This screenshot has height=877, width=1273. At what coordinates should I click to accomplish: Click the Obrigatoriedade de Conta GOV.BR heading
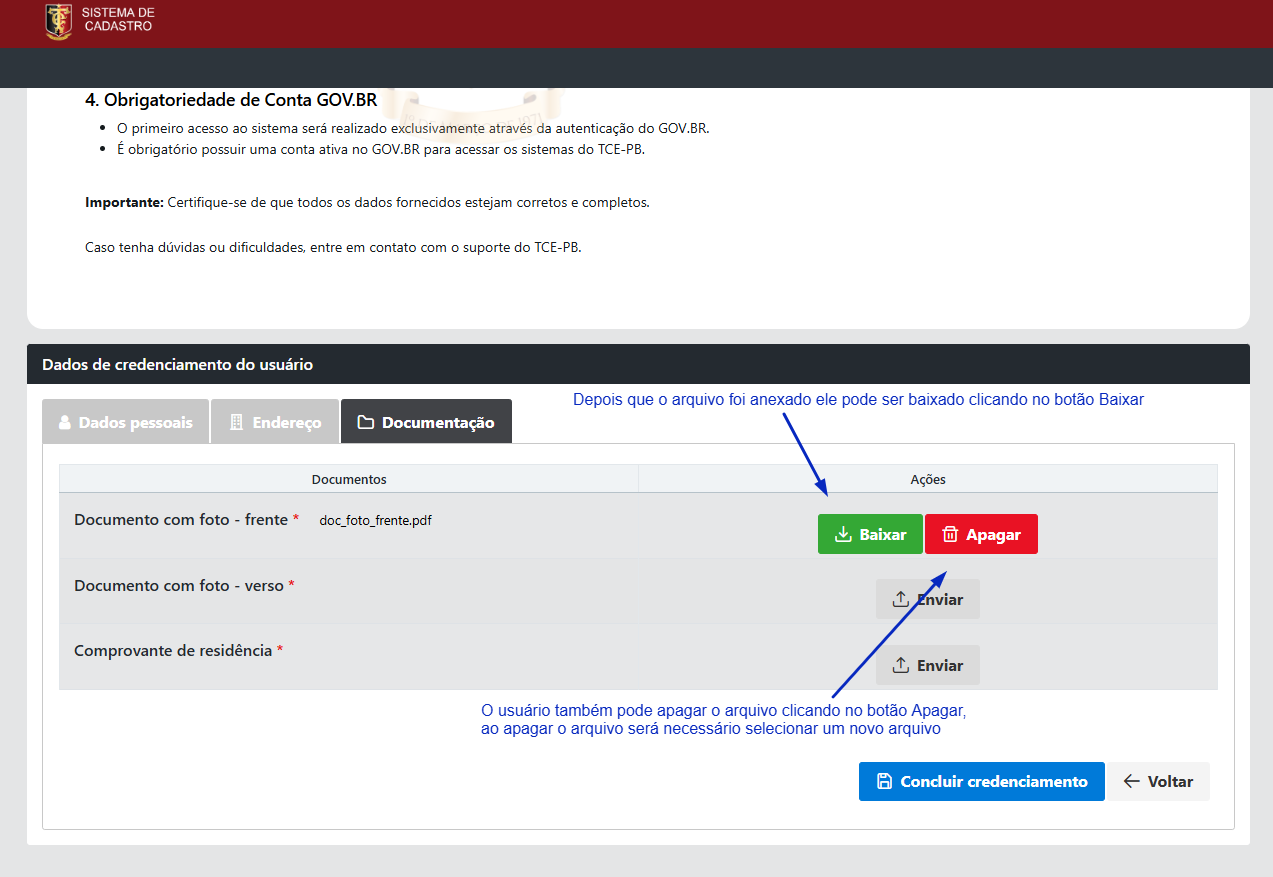click(231, 100)
